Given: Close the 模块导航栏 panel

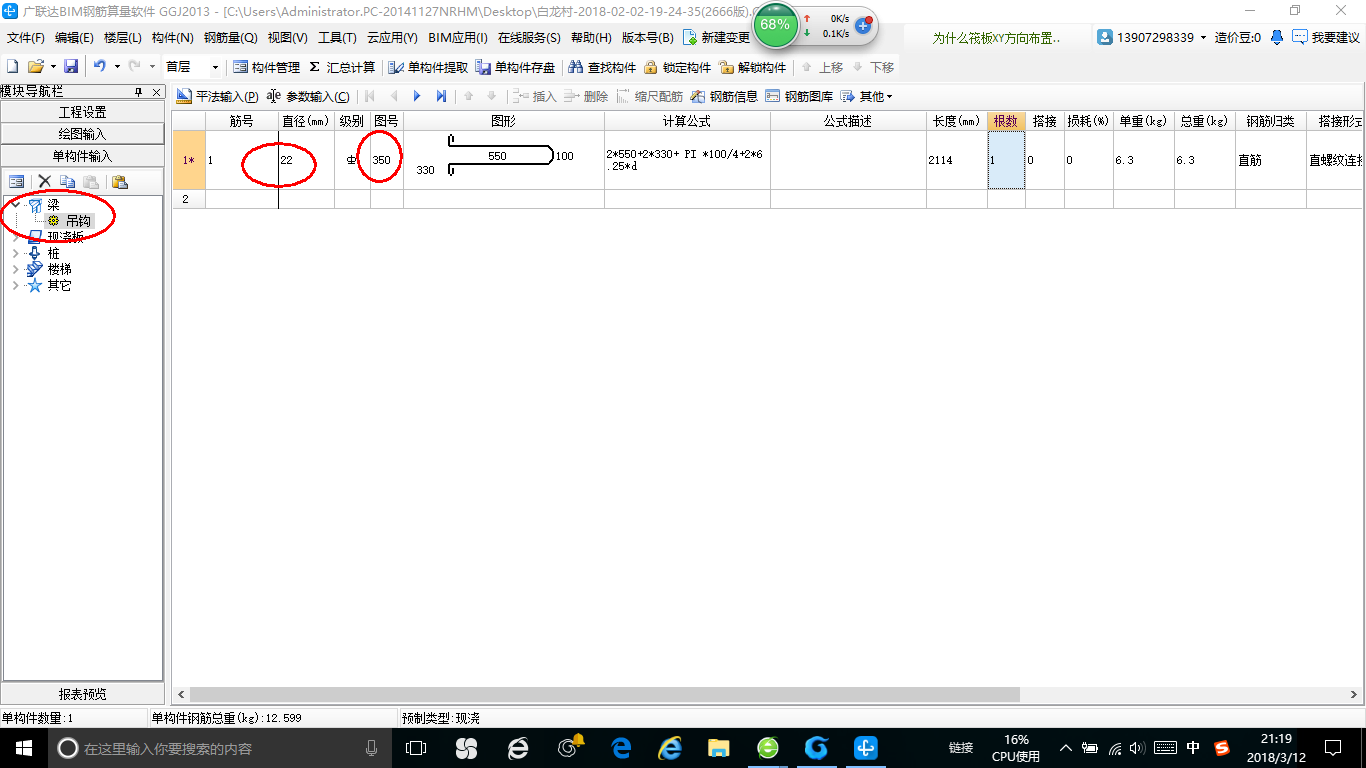Looking at the screenshot, I should pyautogui.click(x=156, y=91).
